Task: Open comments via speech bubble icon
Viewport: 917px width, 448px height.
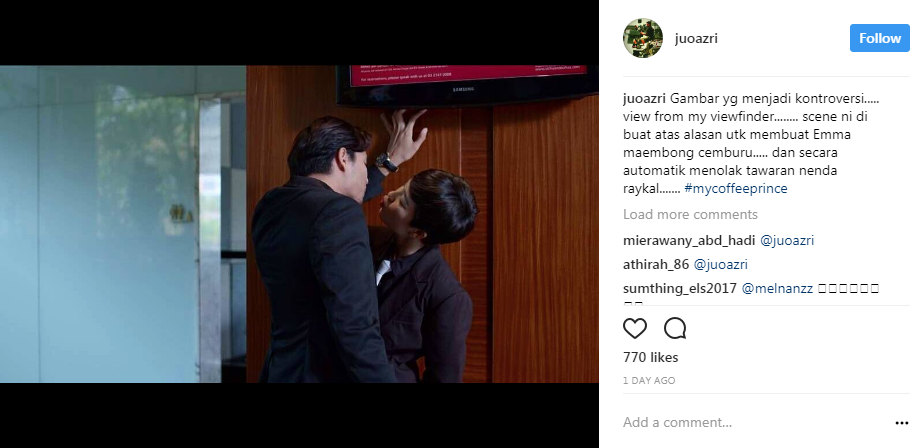Action: (x=675, y=329)
